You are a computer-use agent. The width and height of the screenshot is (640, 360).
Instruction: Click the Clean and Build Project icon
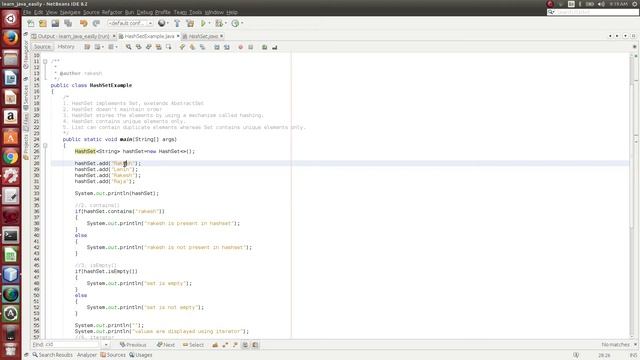pos(190,23)
